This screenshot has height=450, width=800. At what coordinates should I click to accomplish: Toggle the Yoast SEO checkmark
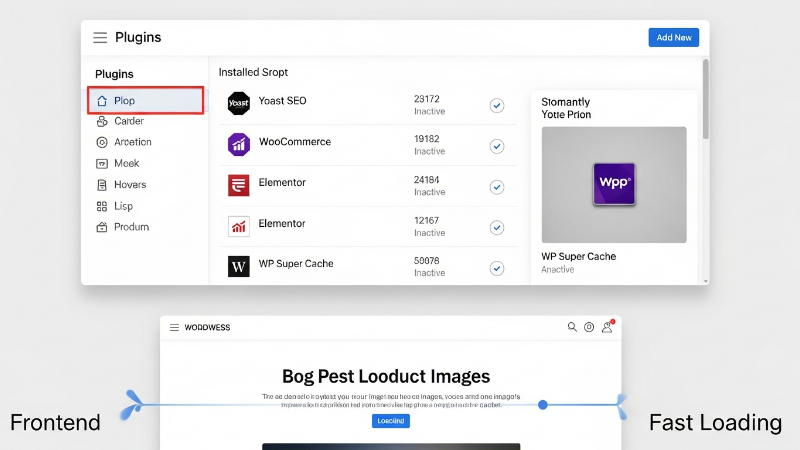tap(497, 106)
